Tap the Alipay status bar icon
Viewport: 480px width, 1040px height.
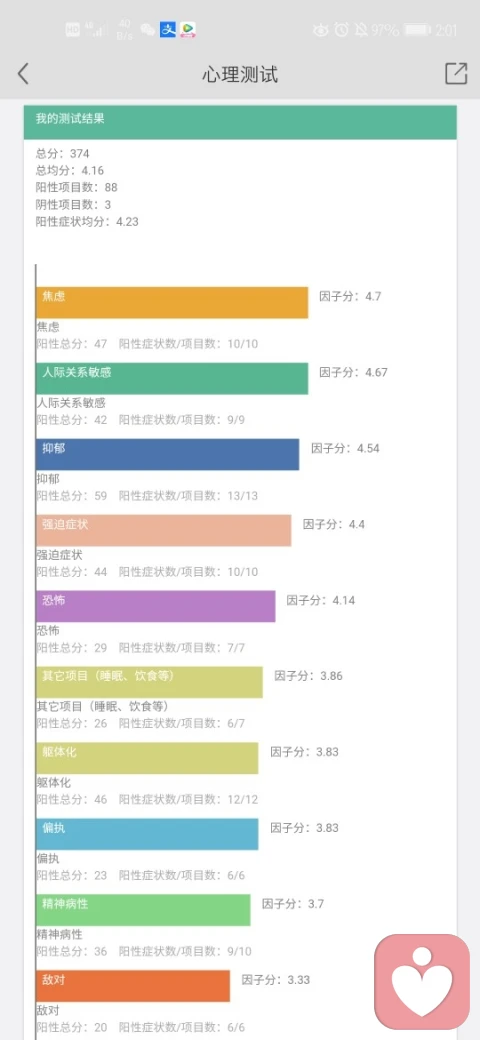pos(168,29)
